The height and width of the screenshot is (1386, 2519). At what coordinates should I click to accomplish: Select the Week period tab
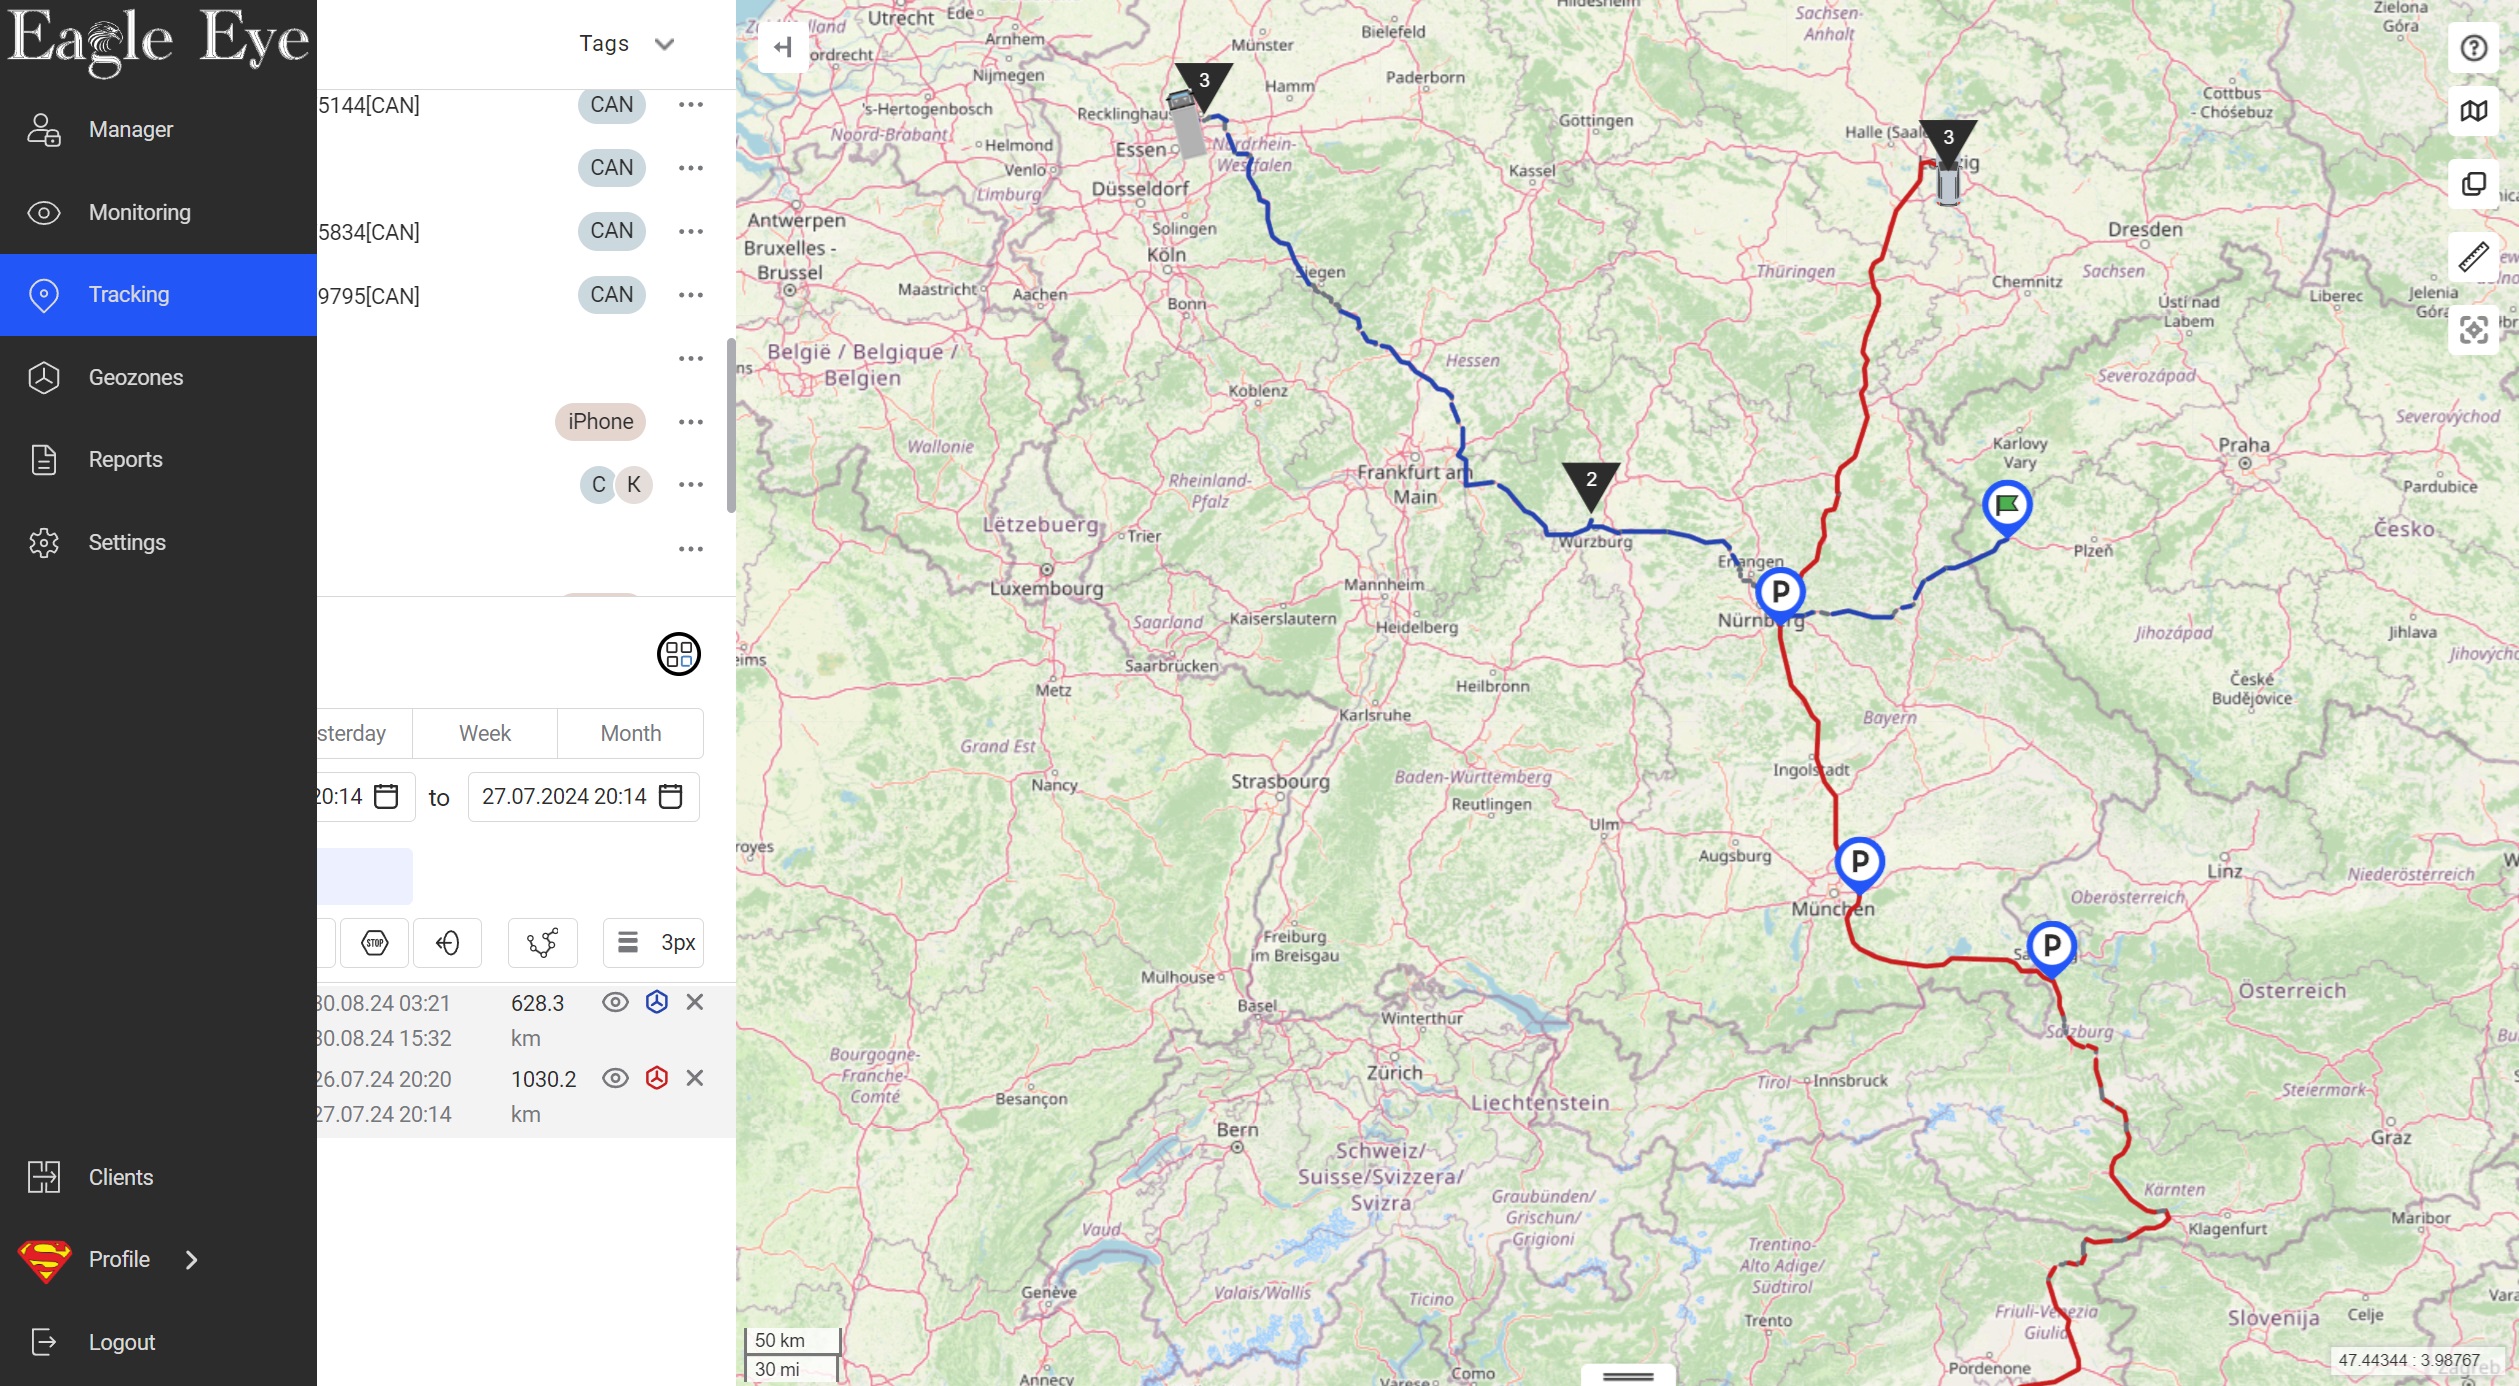tap(485, 733)
